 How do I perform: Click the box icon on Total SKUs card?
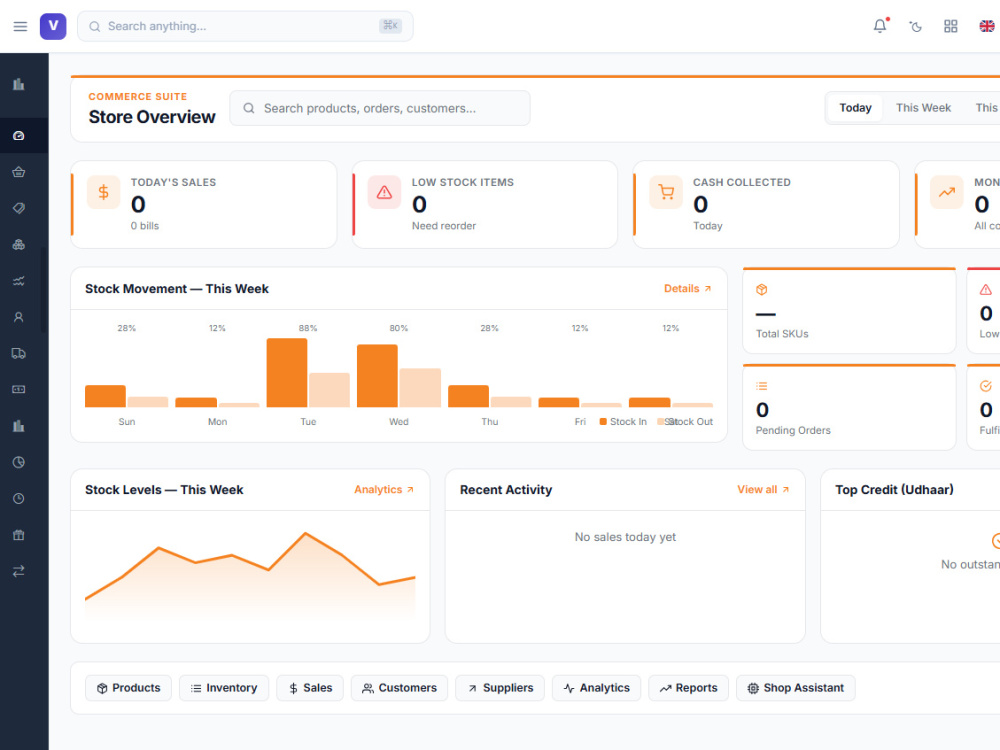[761, 290]
